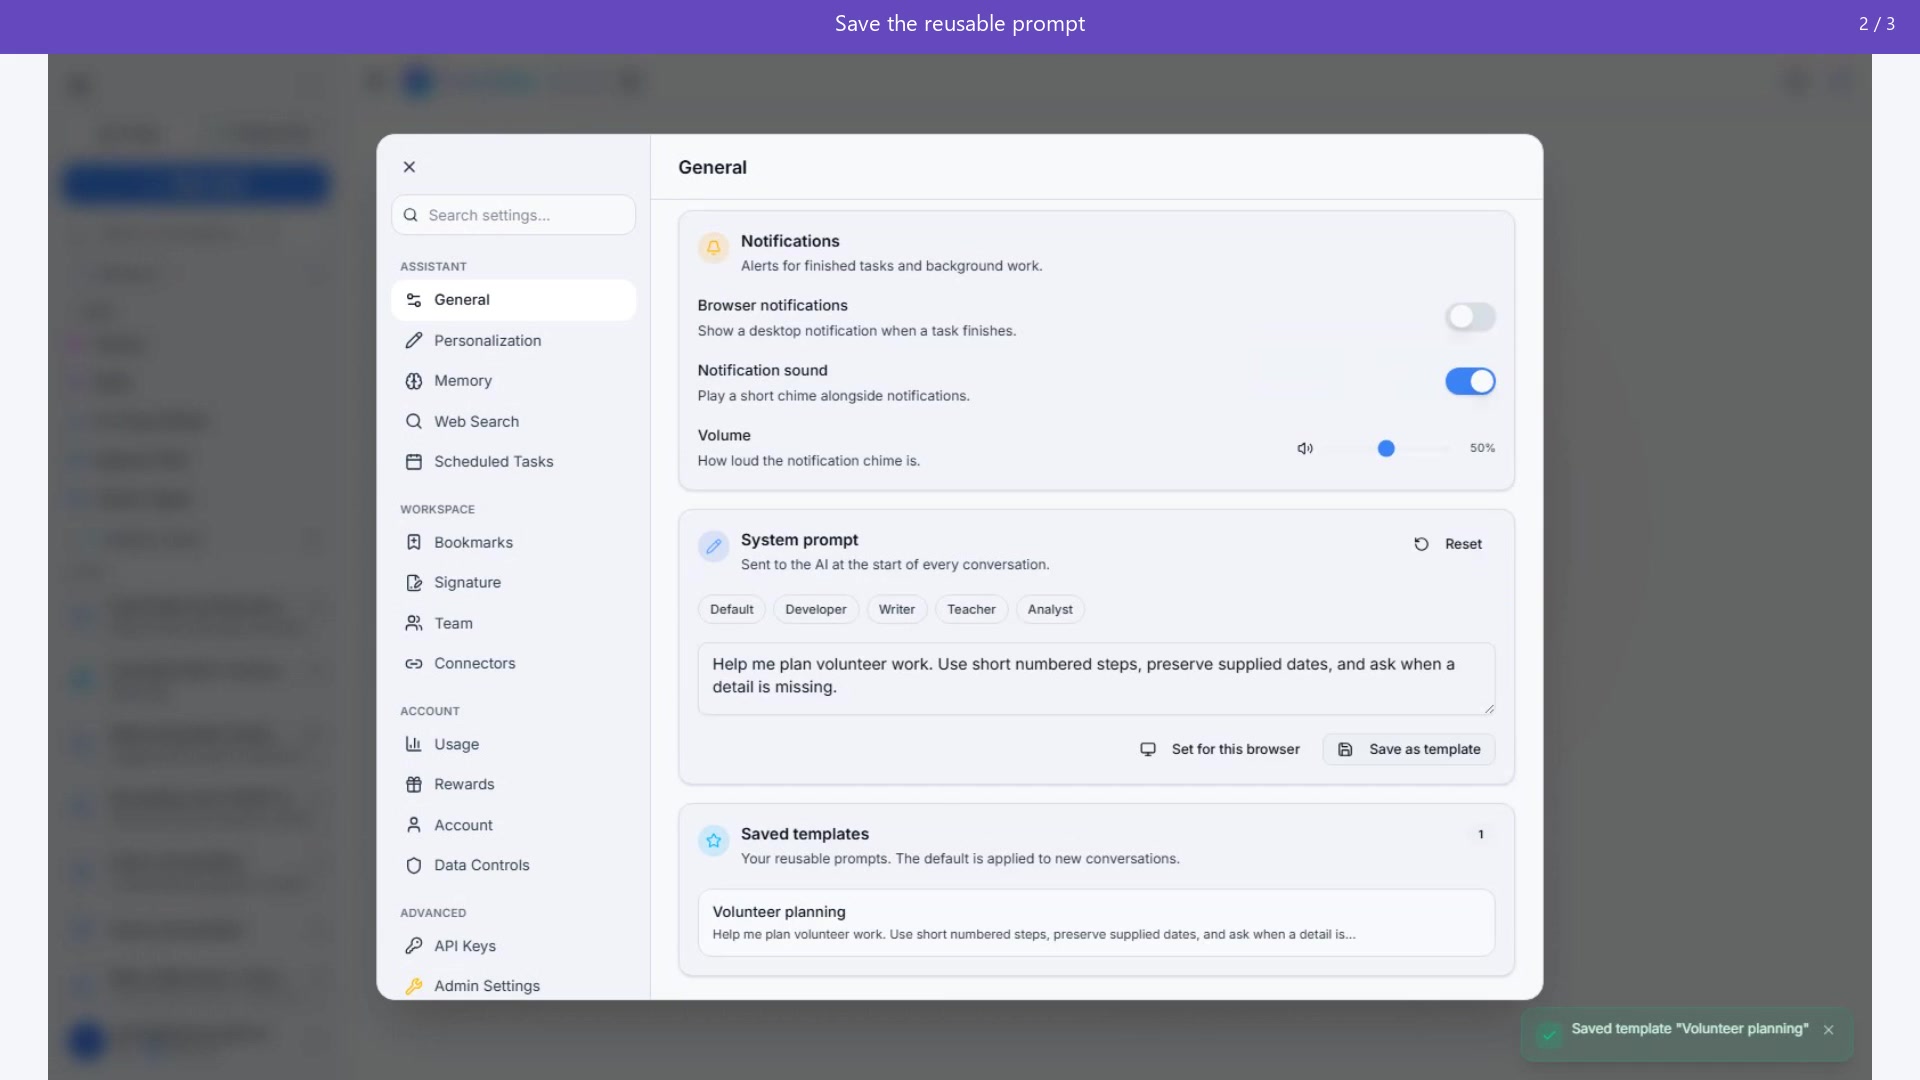This screenshot has height=1080, width=1920.
Task: Enable the Browser notifications toggle
Action: (1470, 317)
